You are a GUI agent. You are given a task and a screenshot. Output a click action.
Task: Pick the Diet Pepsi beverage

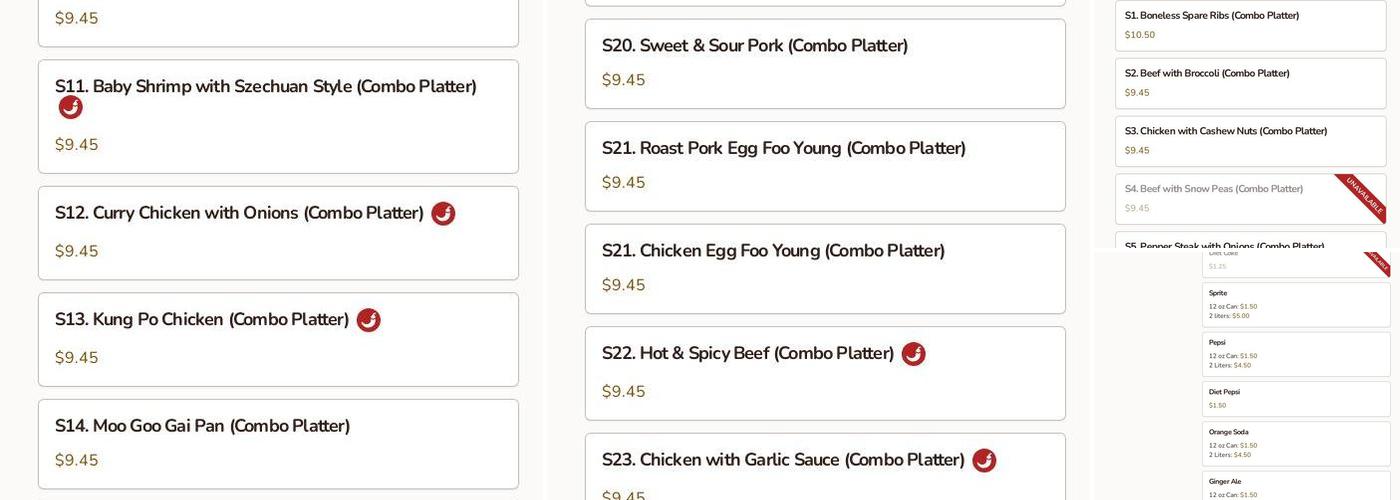(1295, 398)
